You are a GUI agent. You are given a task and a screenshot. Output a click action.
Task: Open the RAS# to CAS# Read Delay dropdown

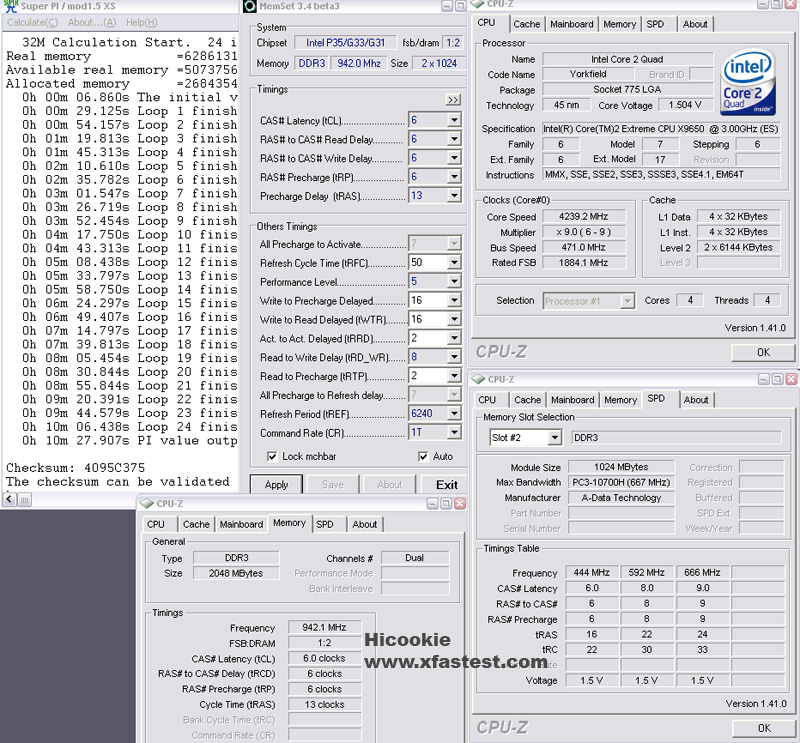[454, 139]
